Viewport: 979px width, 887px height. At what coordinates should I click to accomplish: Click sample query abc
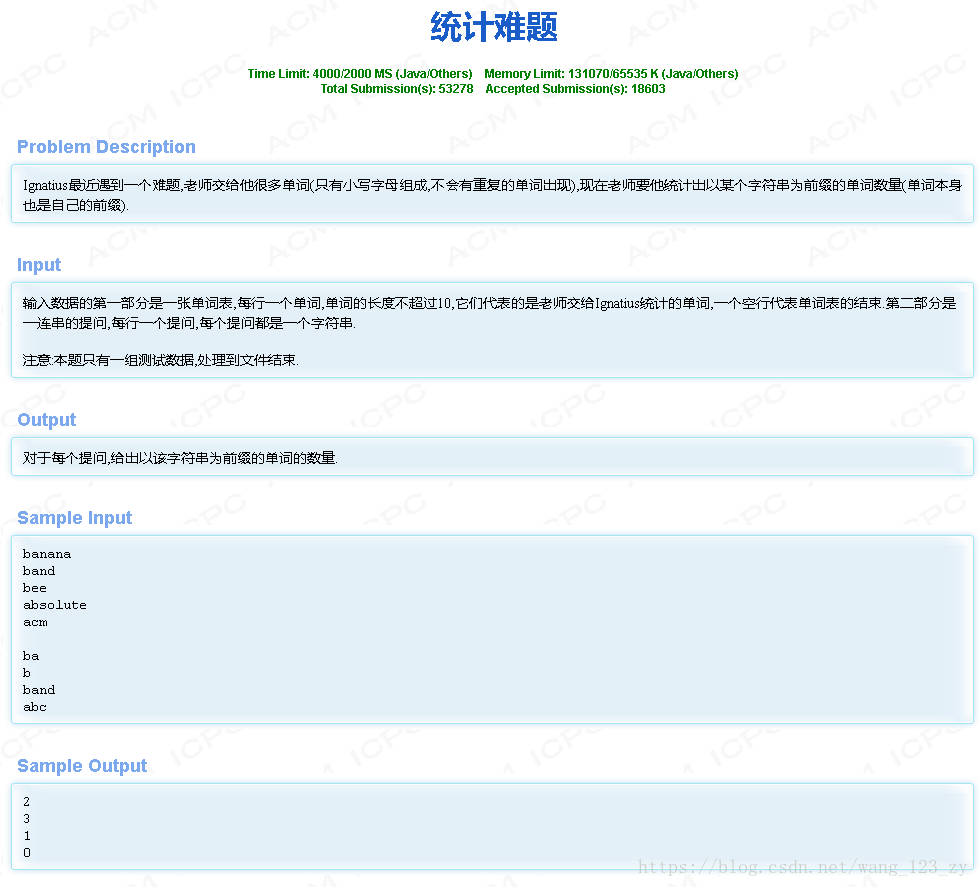pos(34,707)
